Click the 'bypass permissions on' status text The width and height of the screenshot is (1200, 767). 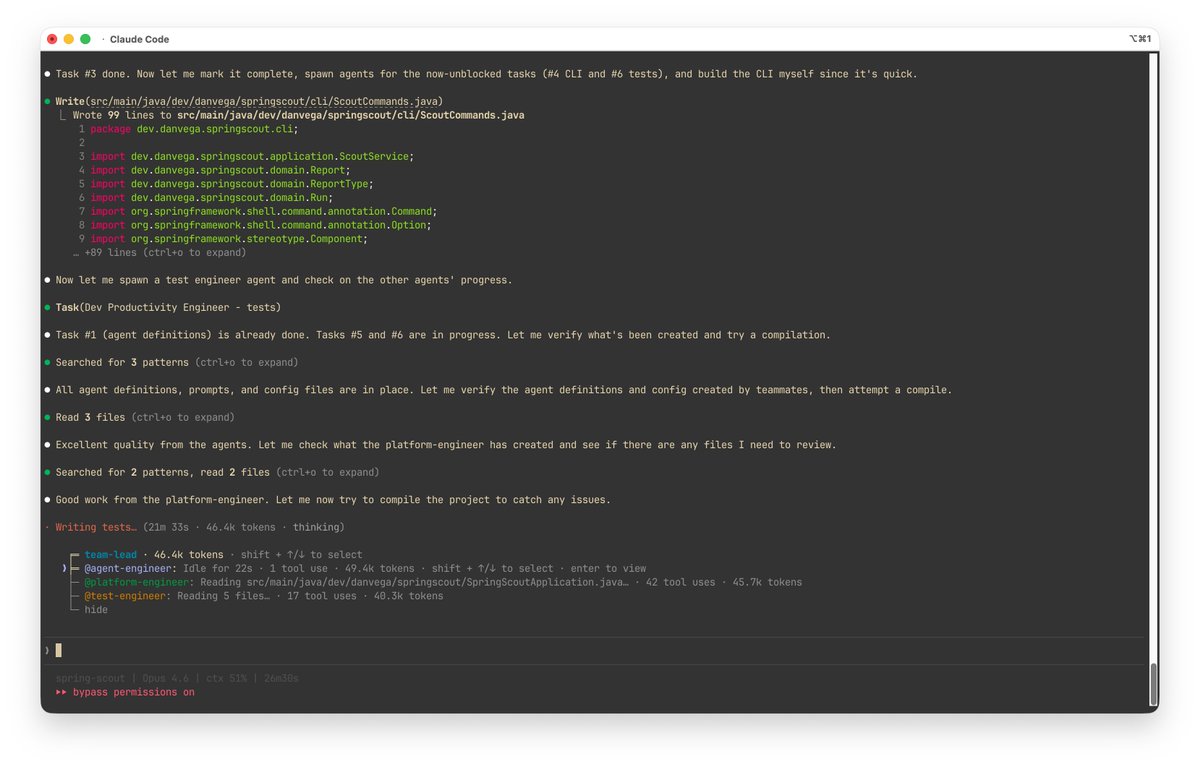[x=134, y=692]
